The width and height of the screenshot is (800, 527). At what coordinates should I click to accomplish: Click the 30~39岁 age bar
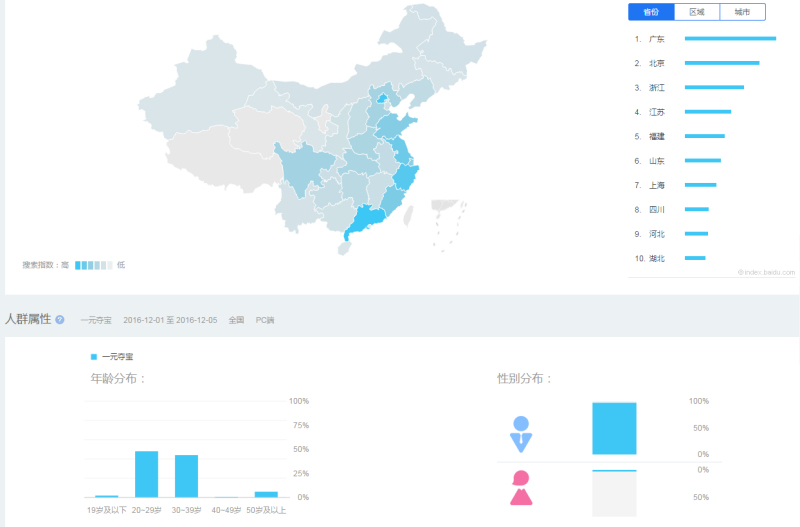[186, 476]
